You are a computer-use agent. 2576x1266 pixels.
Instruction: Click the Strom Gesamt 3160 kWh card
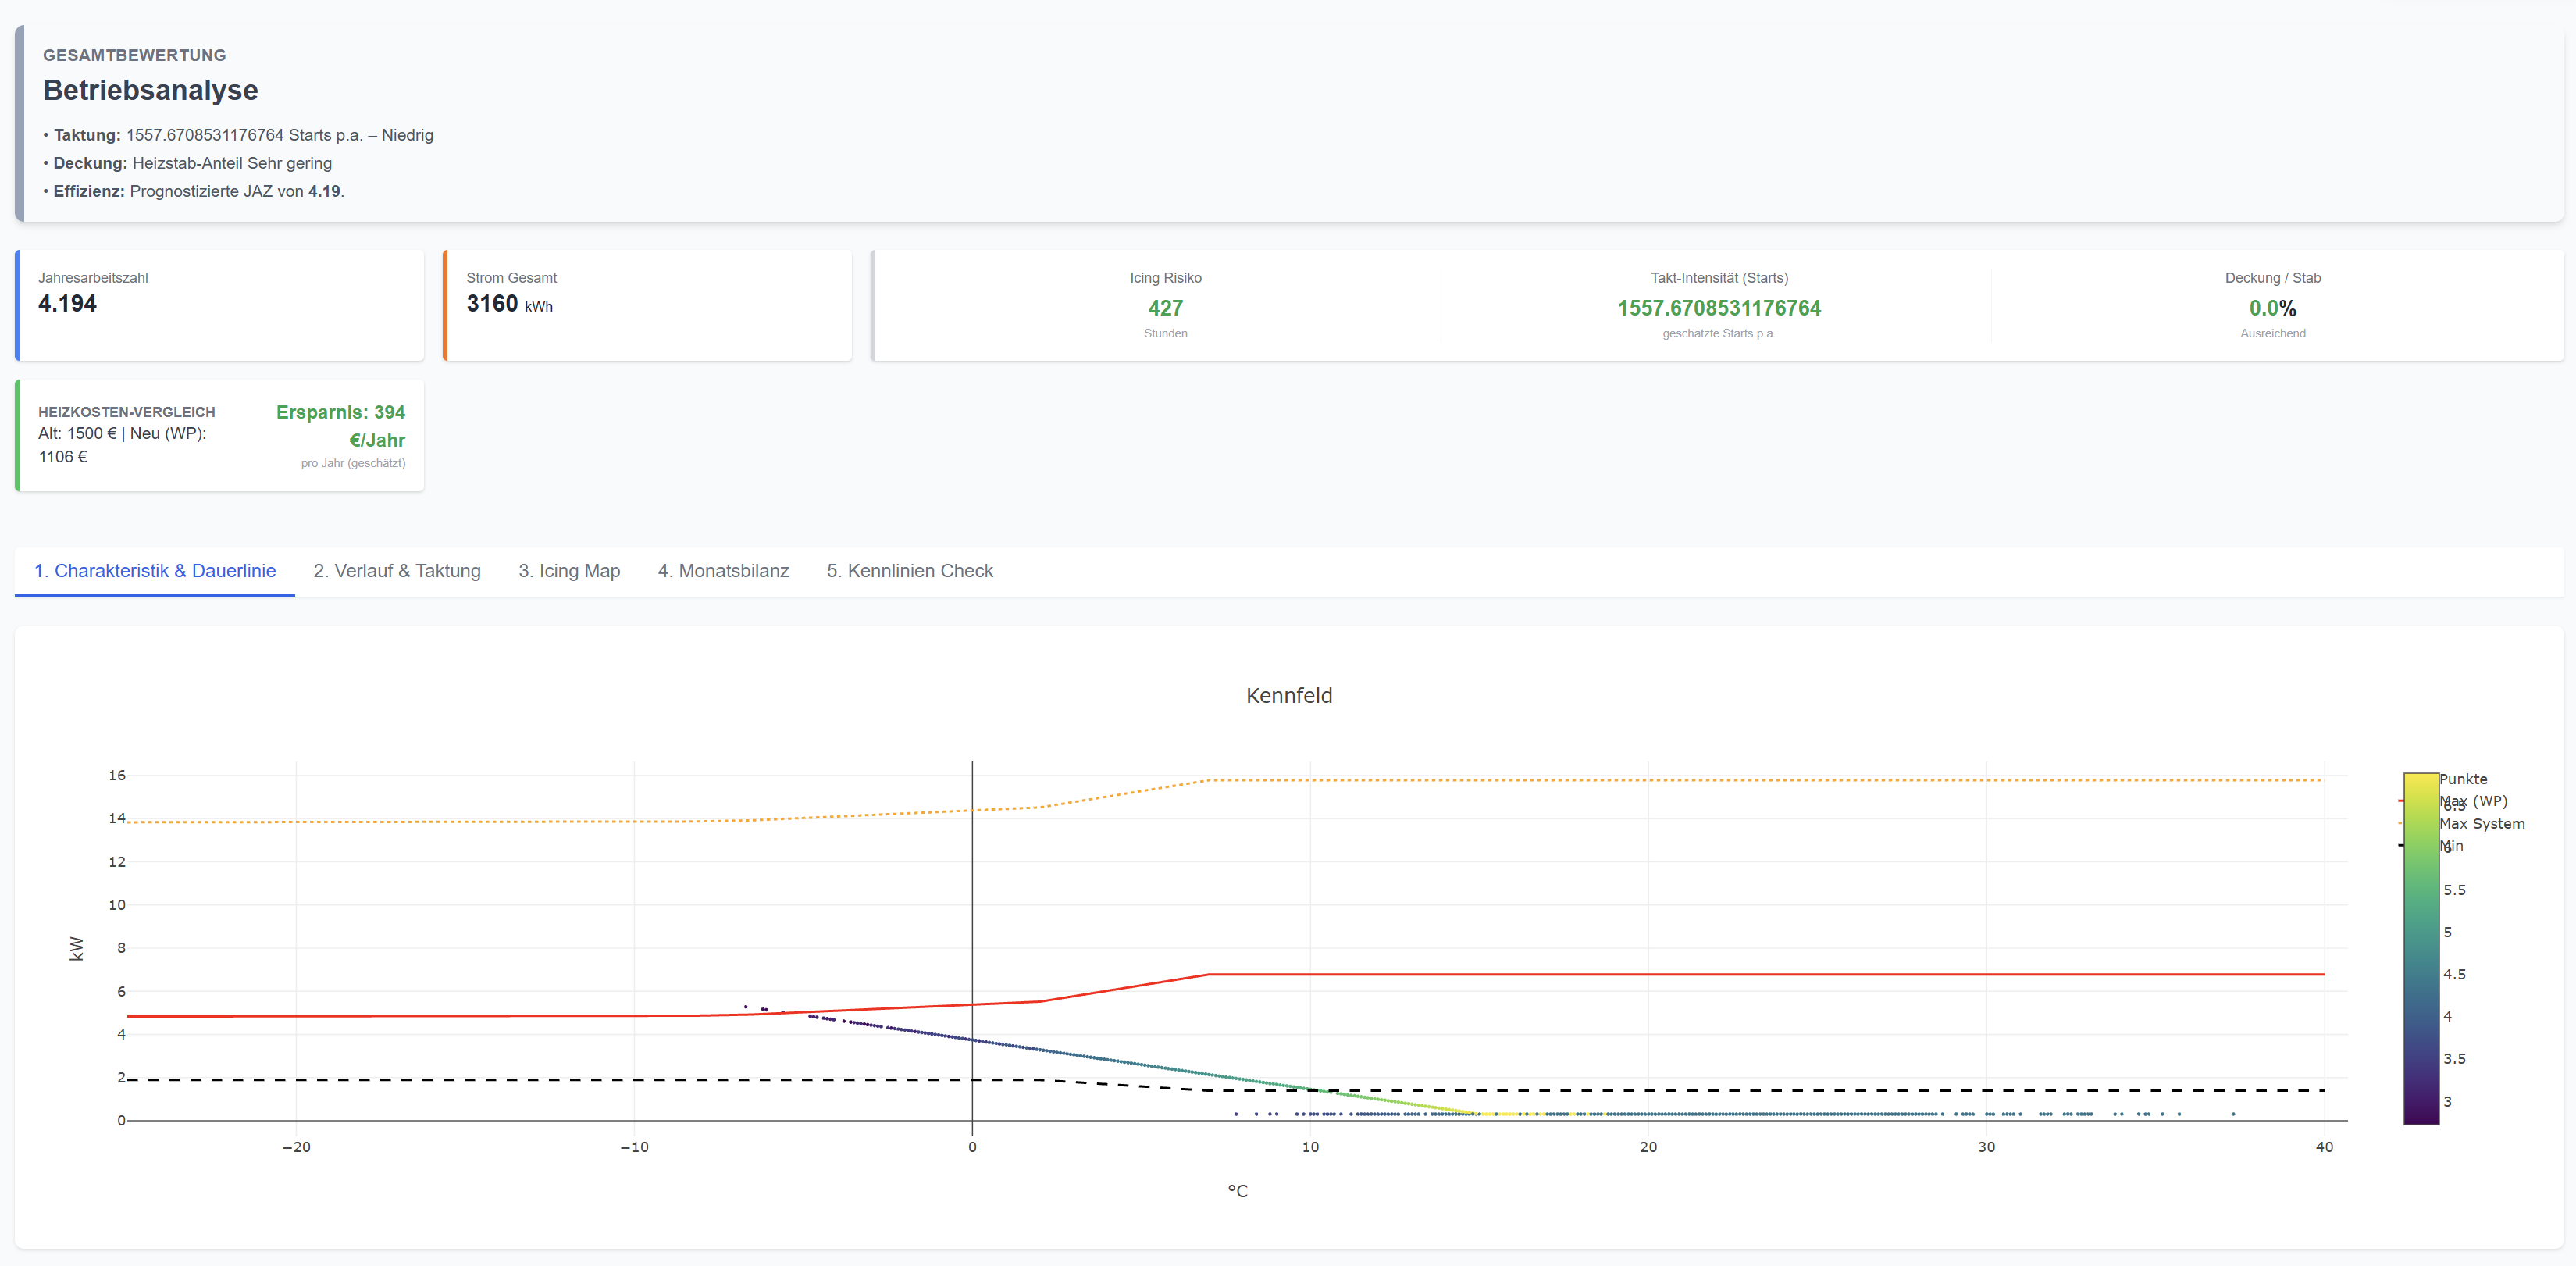pyautogui.click(x=647, y=305)
